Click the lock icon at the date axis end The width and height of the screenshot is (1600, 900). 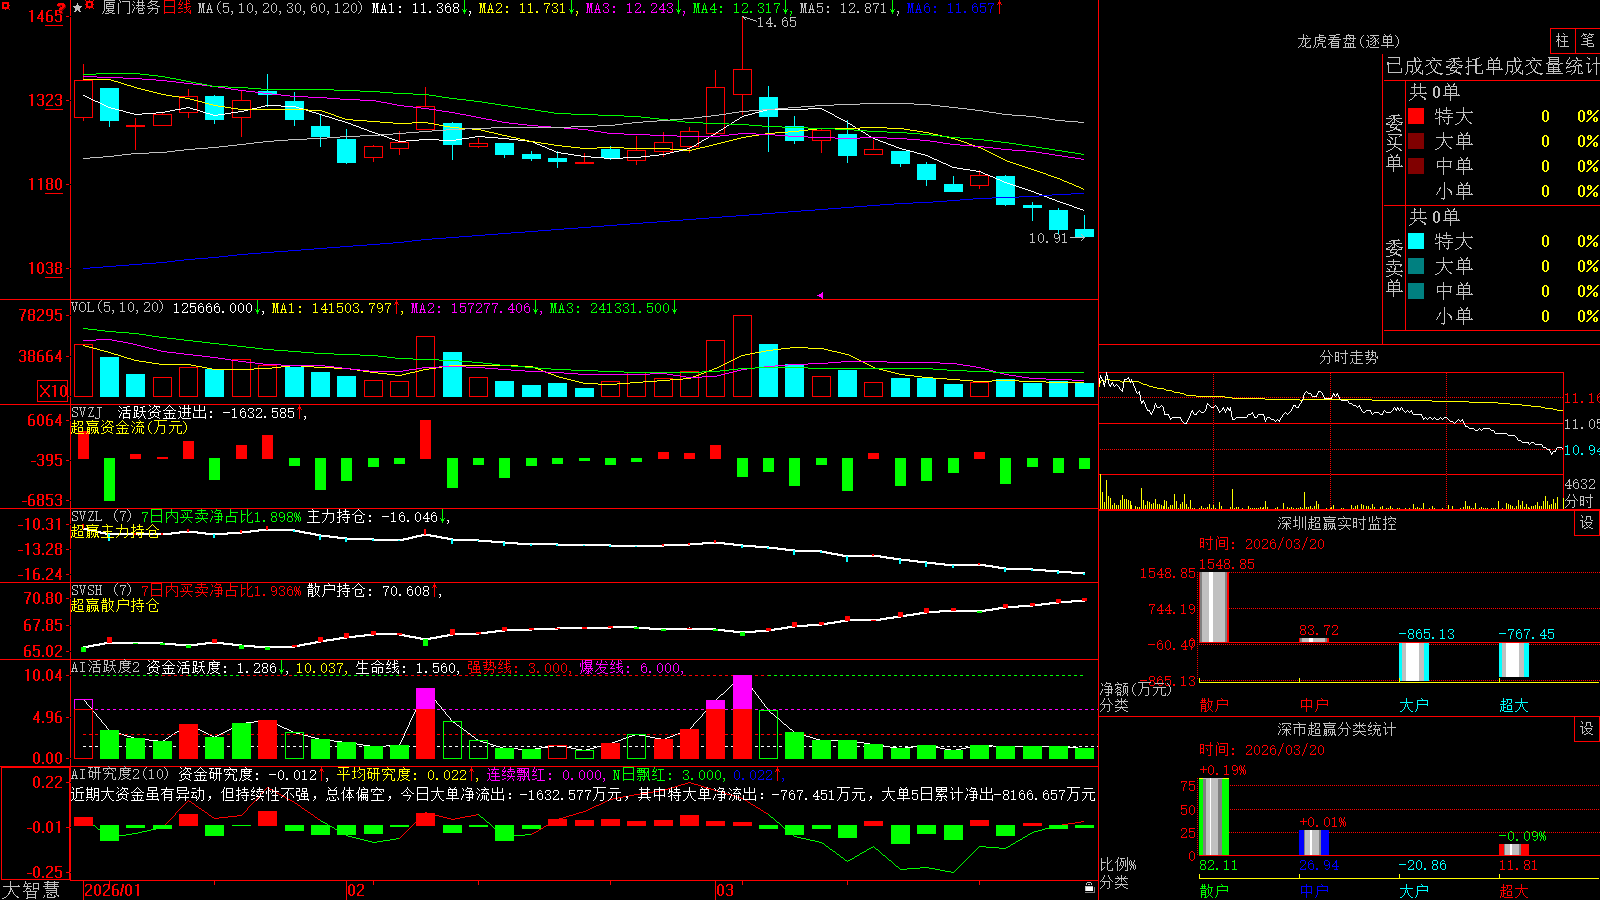pyautogui.click(x=1090, y=887)
